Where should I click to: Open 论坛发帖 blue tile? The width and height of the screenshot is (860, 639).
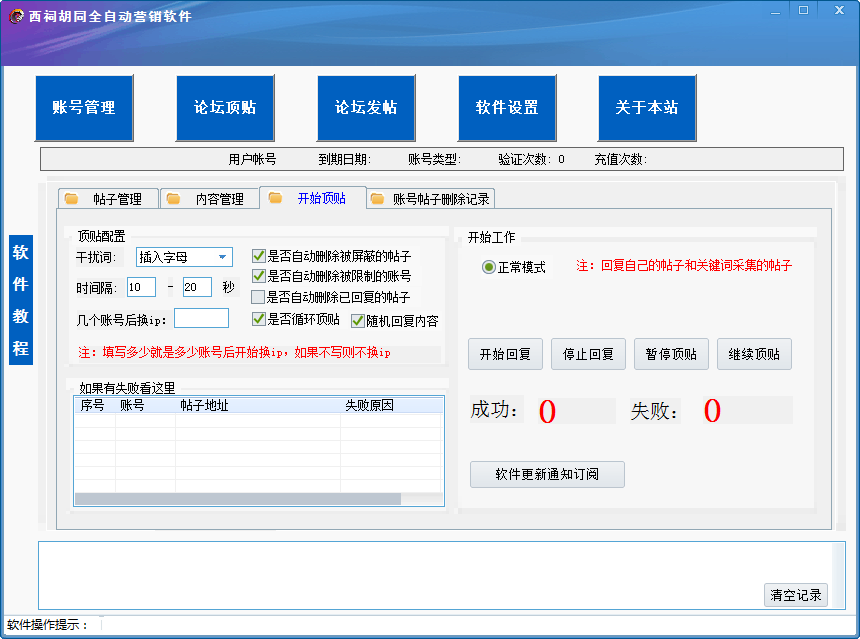pyautogui.click(x=366, y=108)
